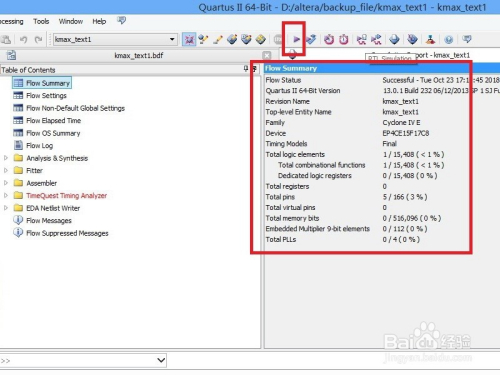Viewport: 500px width, 375px height.
Task: Open the bottom command combo box arrow
Action: (161, 360)
